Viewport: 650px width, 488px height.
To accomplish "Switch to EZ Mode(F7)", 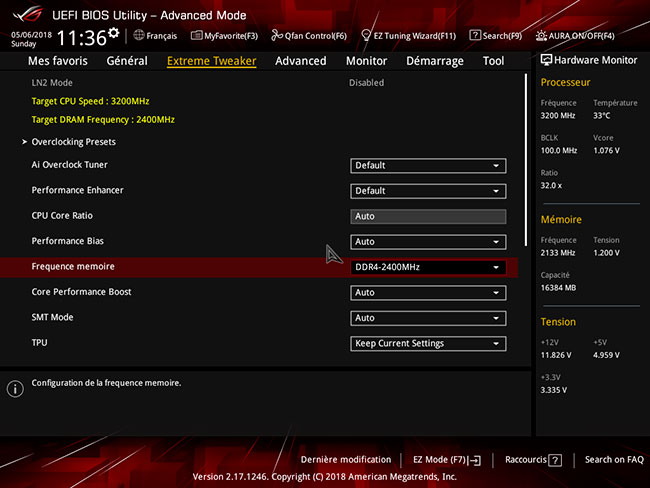I will click(447, 460).
